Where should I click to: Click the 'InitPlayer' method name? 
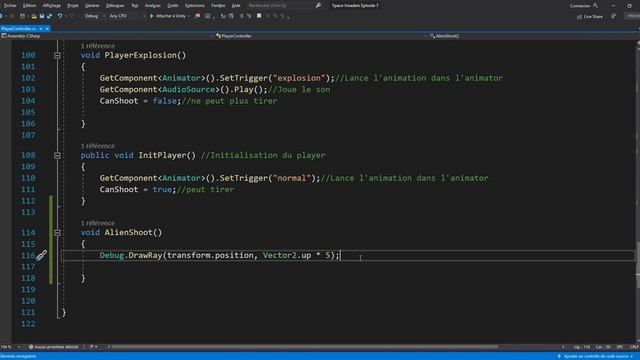tap(162, 155)
